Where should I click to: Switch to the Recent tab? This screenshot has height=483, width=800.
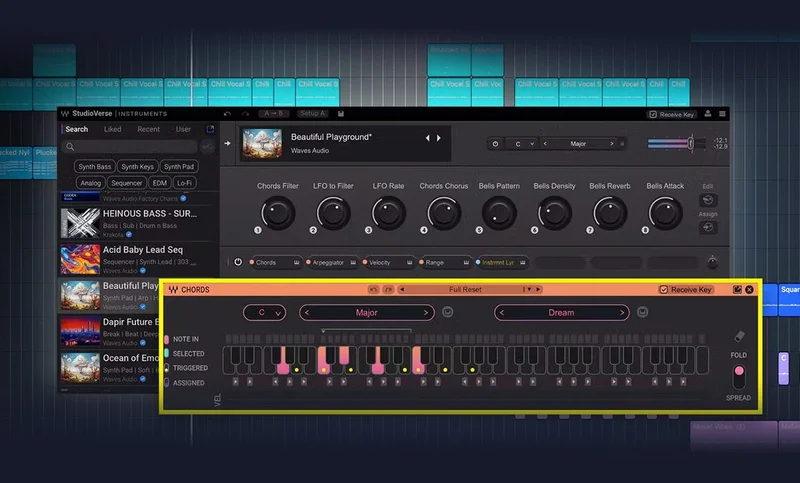pyautogui.click(x=148, y=129)
